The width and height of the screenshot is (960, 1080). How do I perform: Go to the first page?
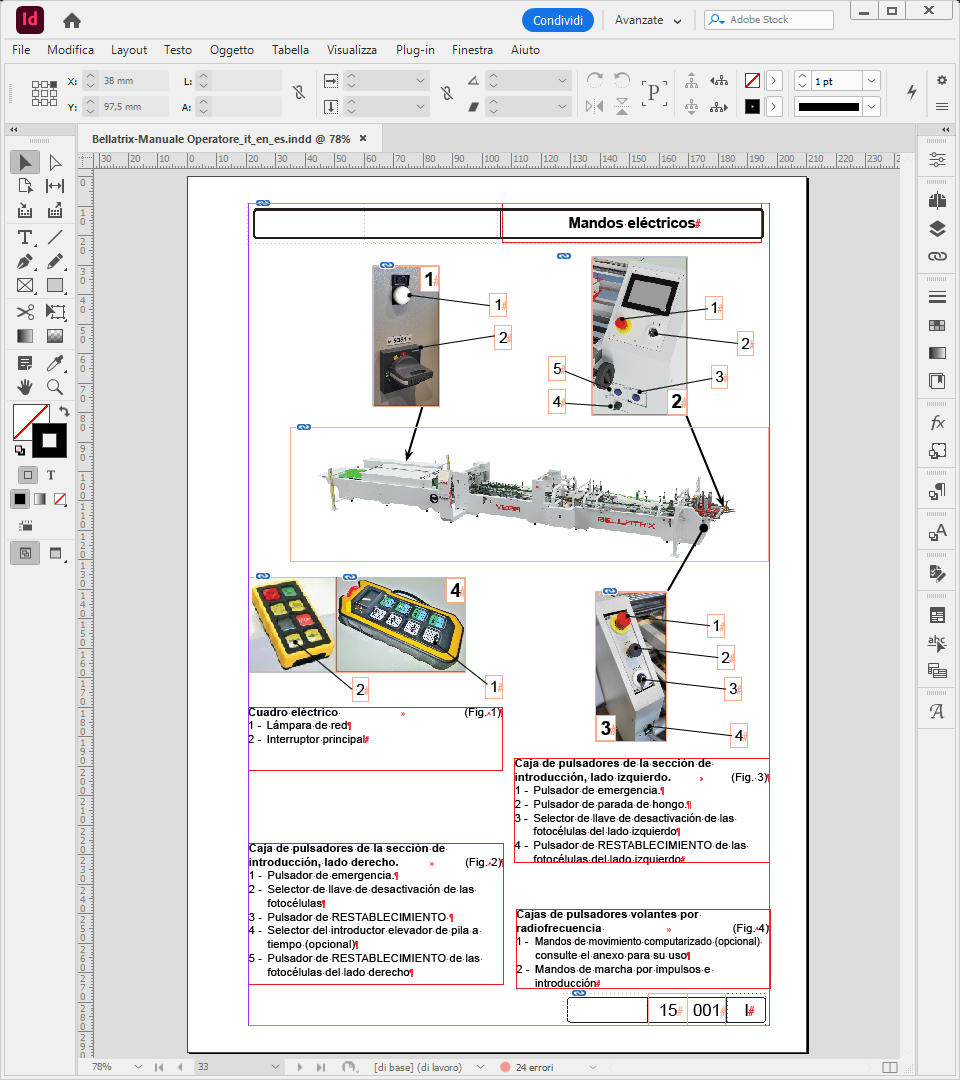pos(159,1066)
